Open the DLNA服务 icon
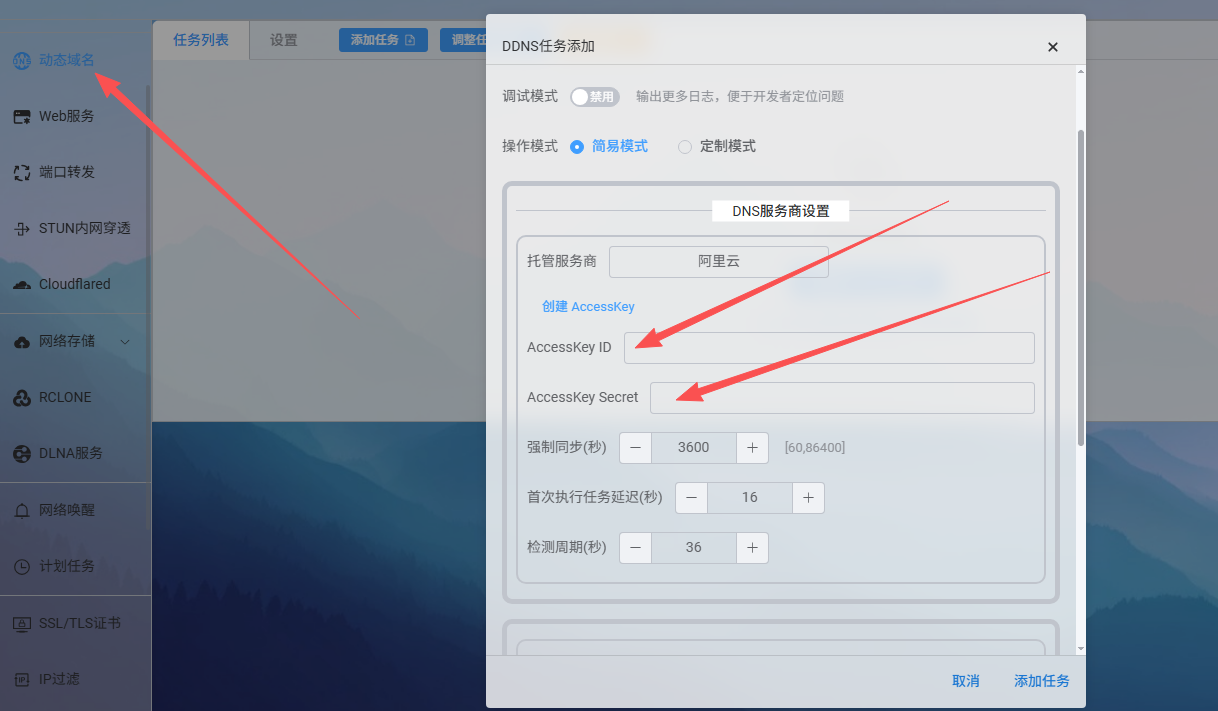Image resolution: width=1218 pixels, height=711 pixels. [21, 454]
